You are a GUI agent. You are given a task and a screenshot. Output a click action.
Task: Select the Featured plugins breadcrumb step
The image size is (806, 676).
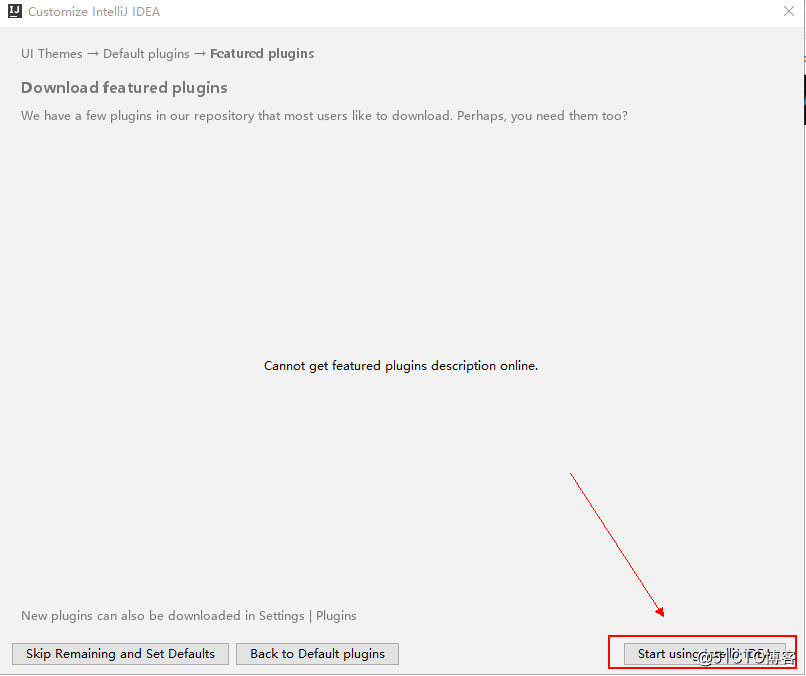(x=262, y=53)
